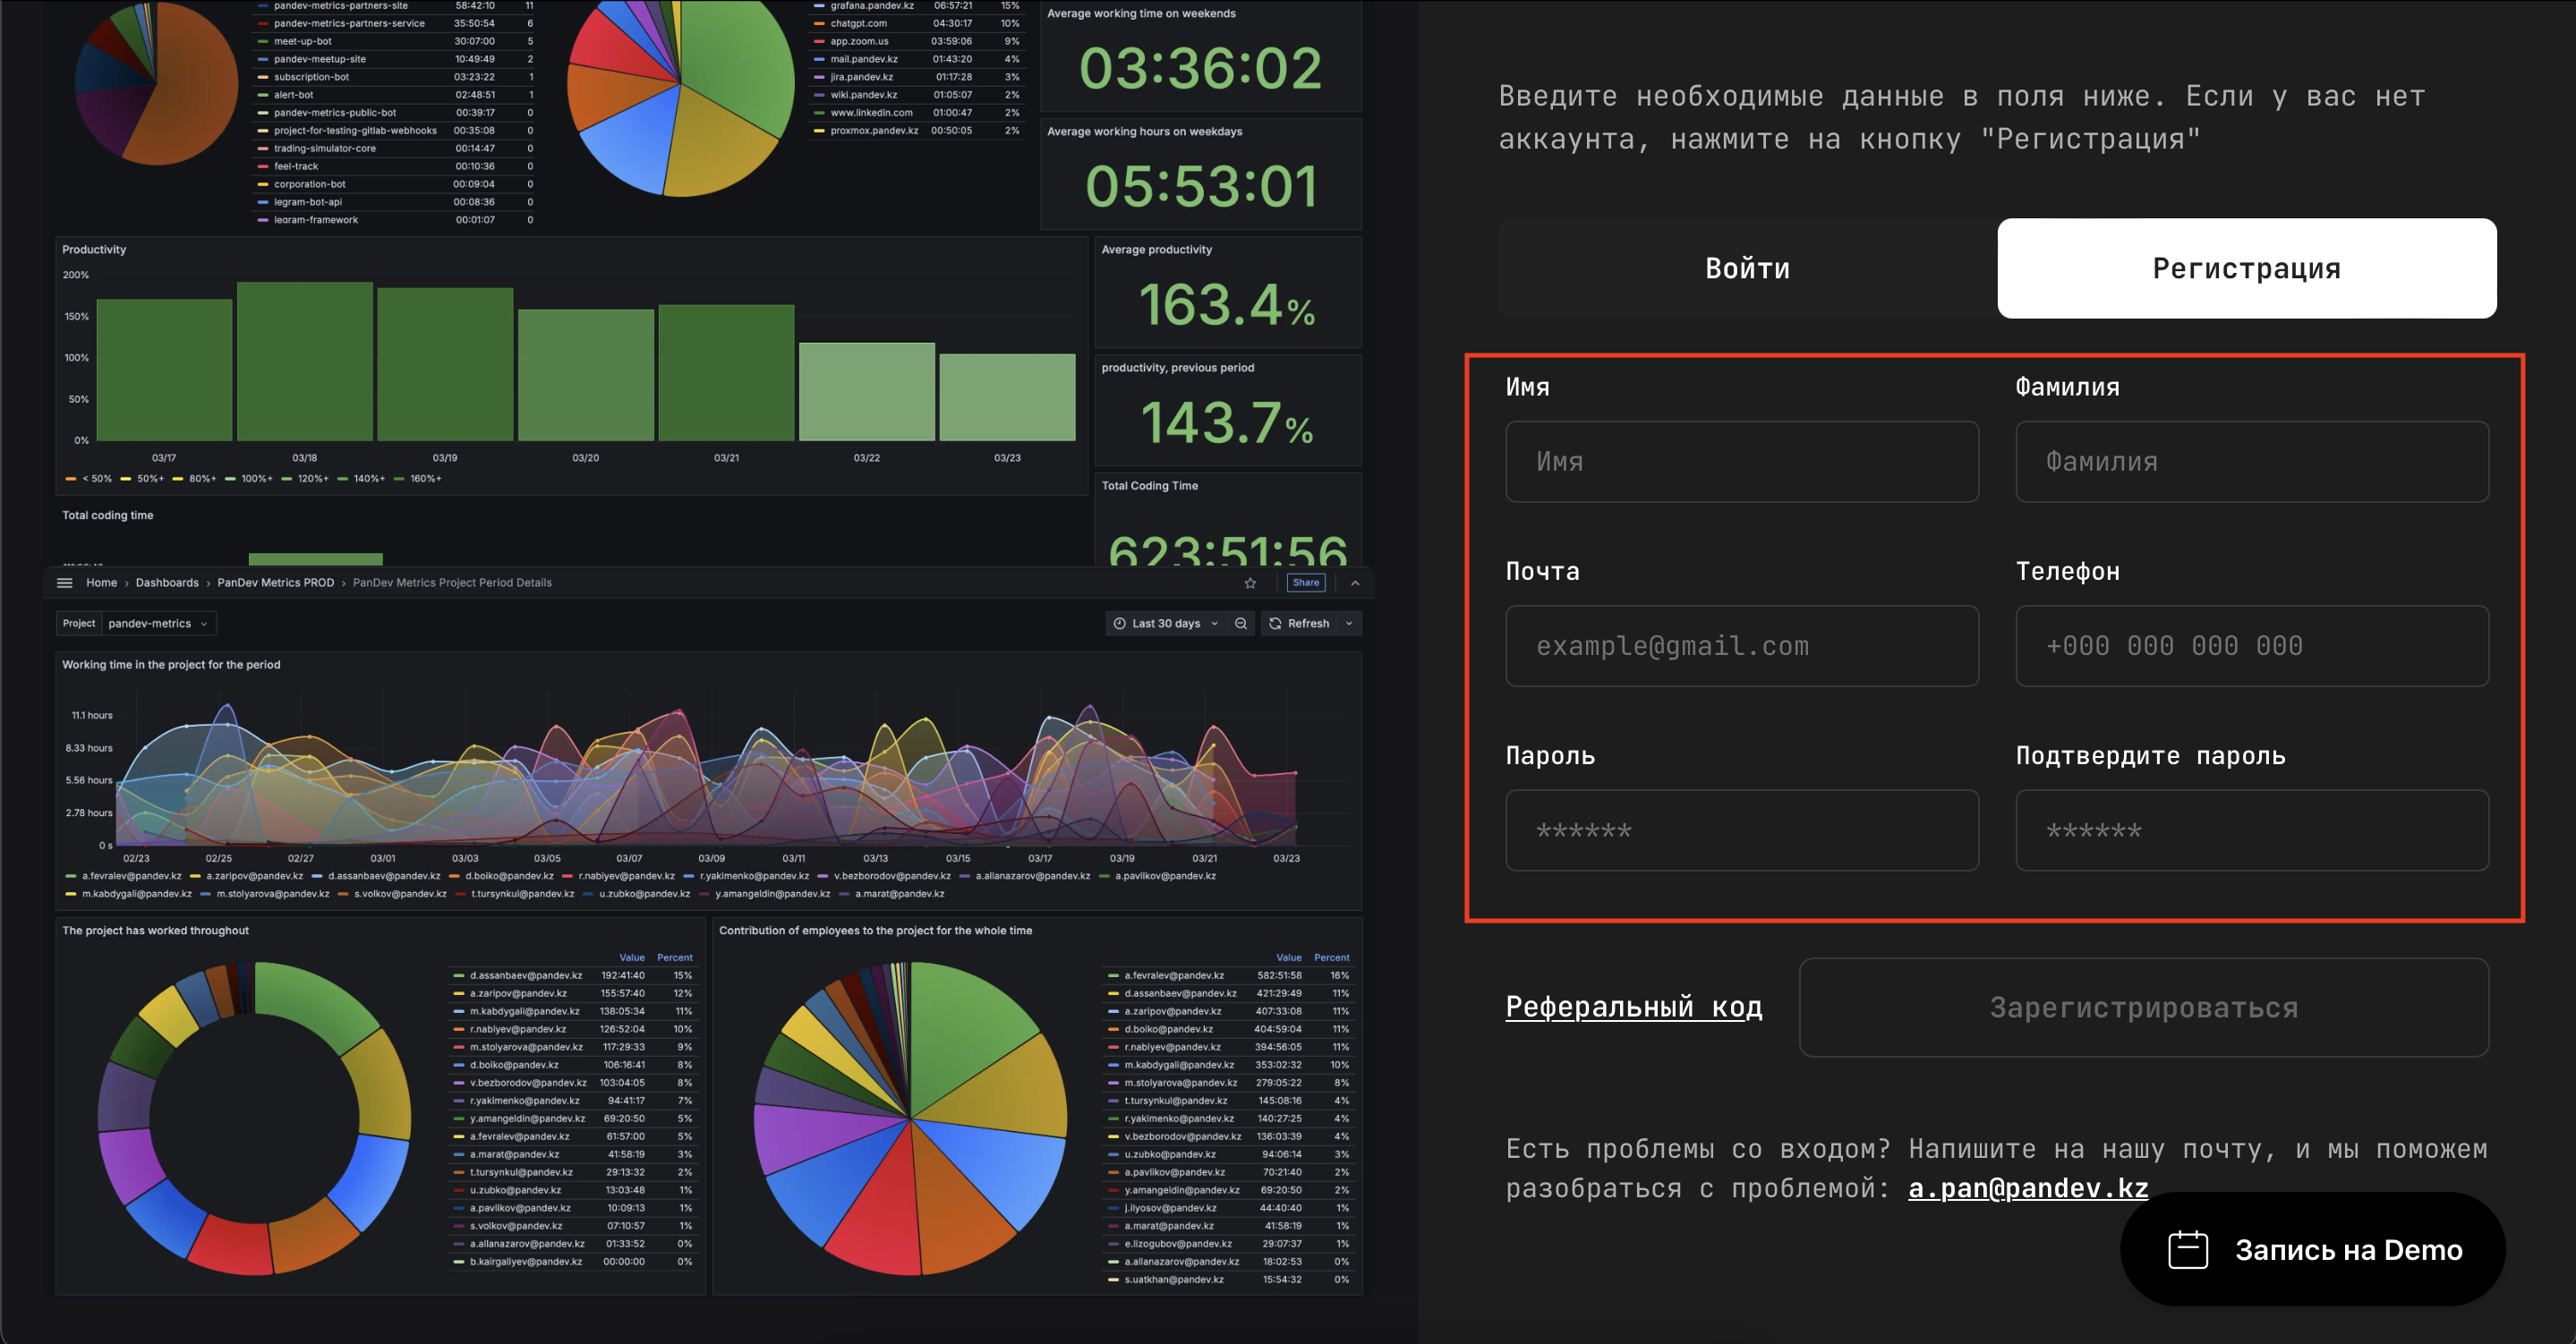Click the zoom out time range icon
The image size is (2576, 1344).
[x=1241, y=623]
